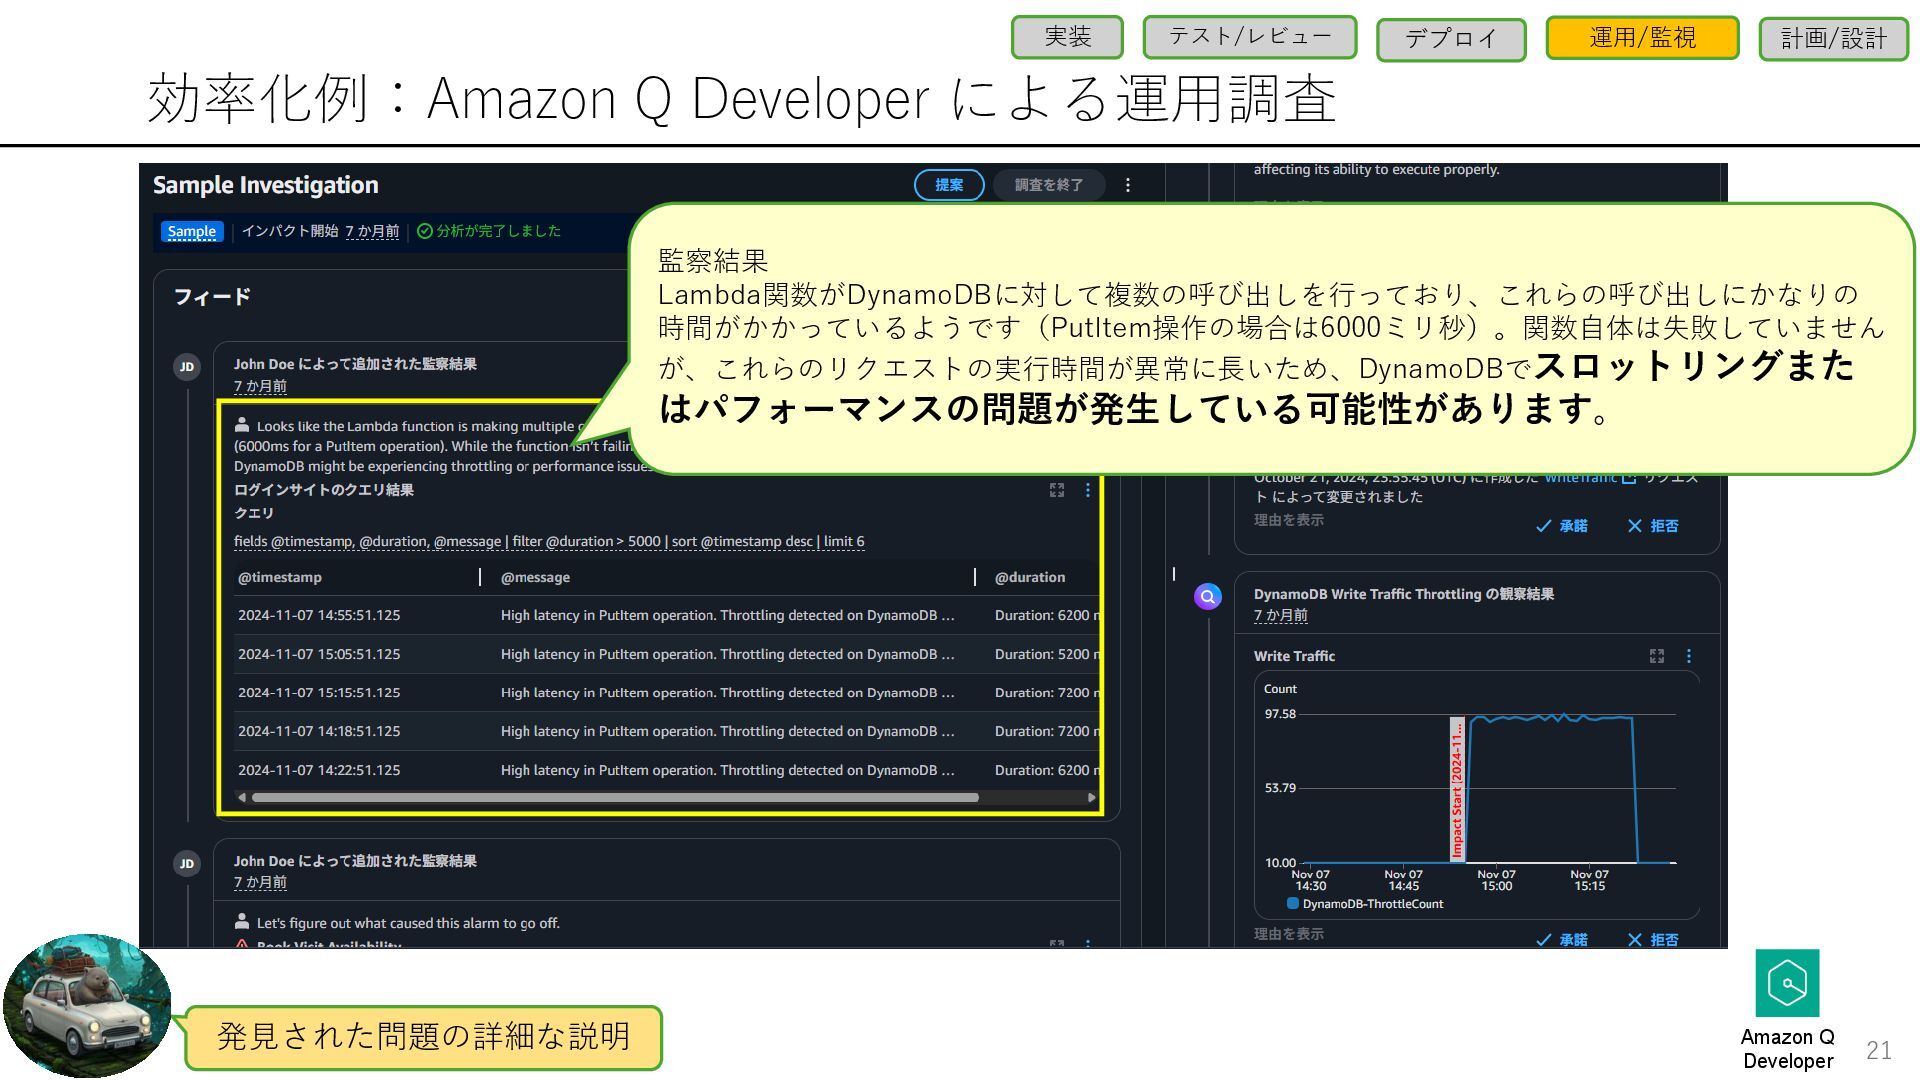Screen dimensions: 1920x1080
Task: Click 承諾 under the Write Traffic chart
Action: [1562, 940]
